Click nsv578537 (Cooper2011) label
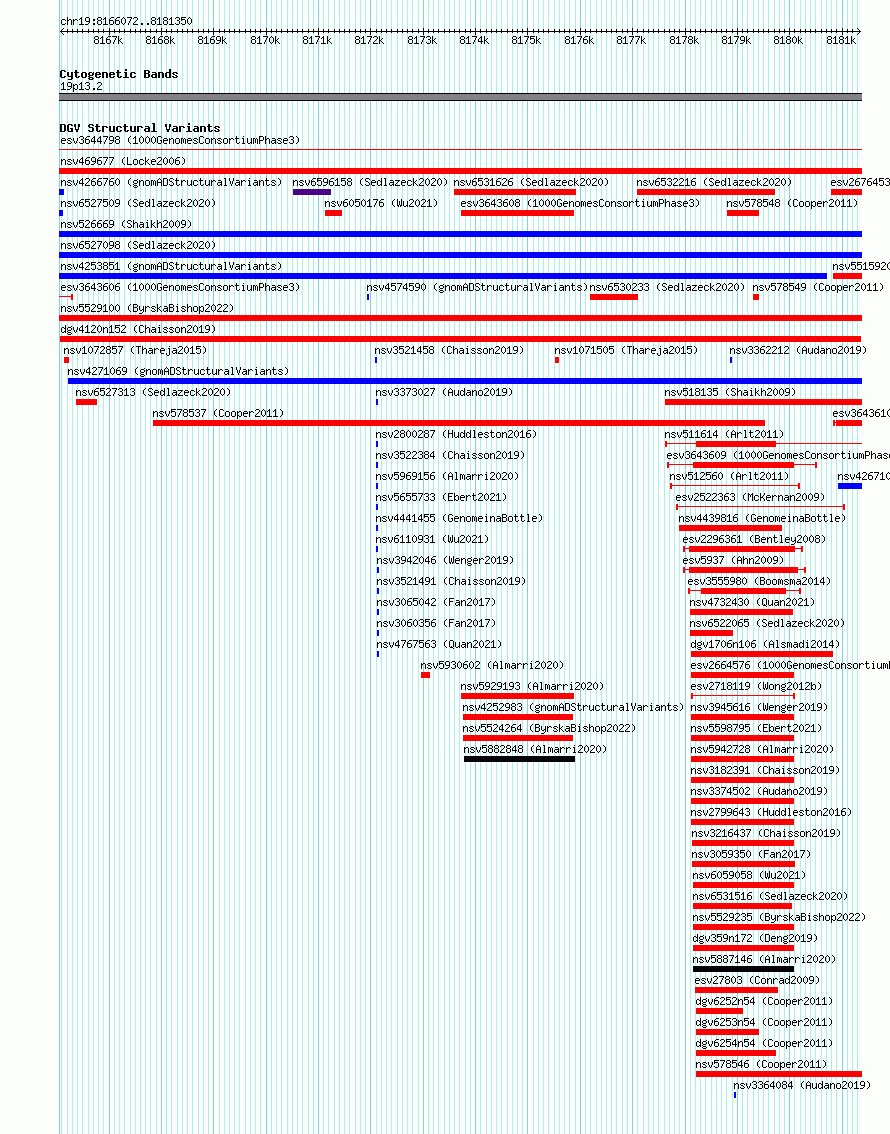890x1134 pixels. click(218, 413)
